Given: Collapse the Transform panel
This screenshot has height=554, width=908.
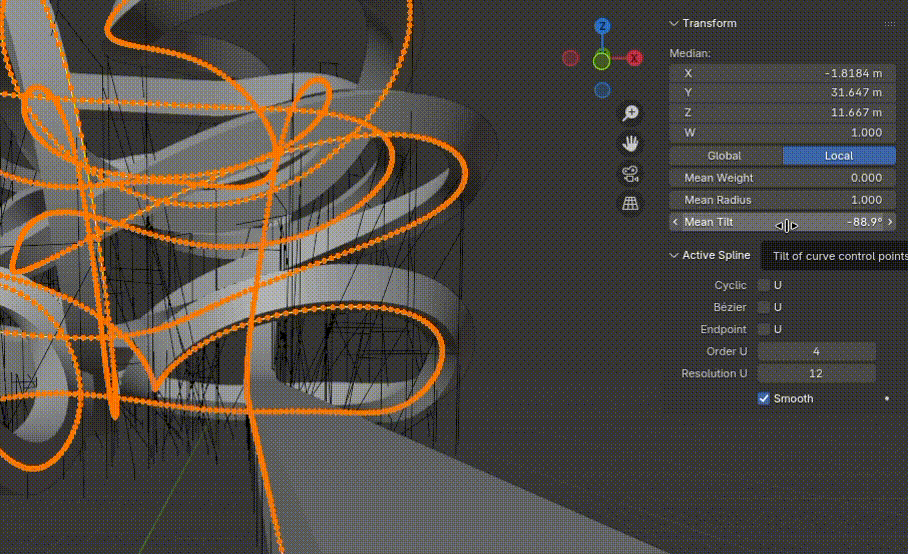Looking at the screenshot, I should 674,23.
